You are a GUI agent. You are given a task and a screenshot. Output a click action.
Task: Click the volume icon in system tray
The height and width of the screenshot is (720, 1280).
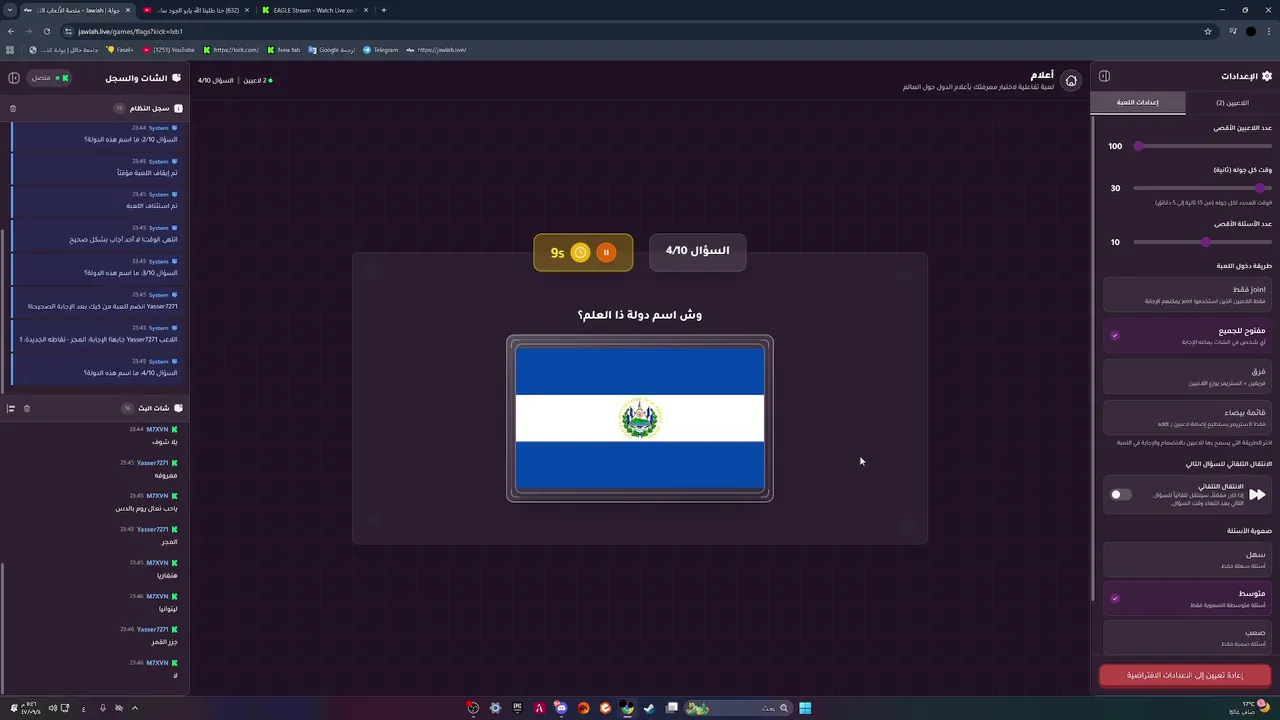[52, 708]
